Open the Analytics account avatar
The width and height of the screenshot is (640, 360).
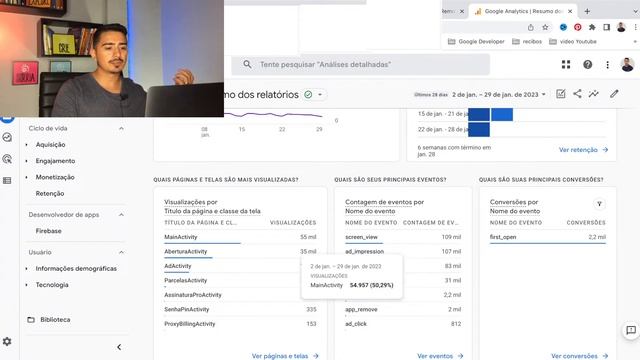[x=627, y=64]
